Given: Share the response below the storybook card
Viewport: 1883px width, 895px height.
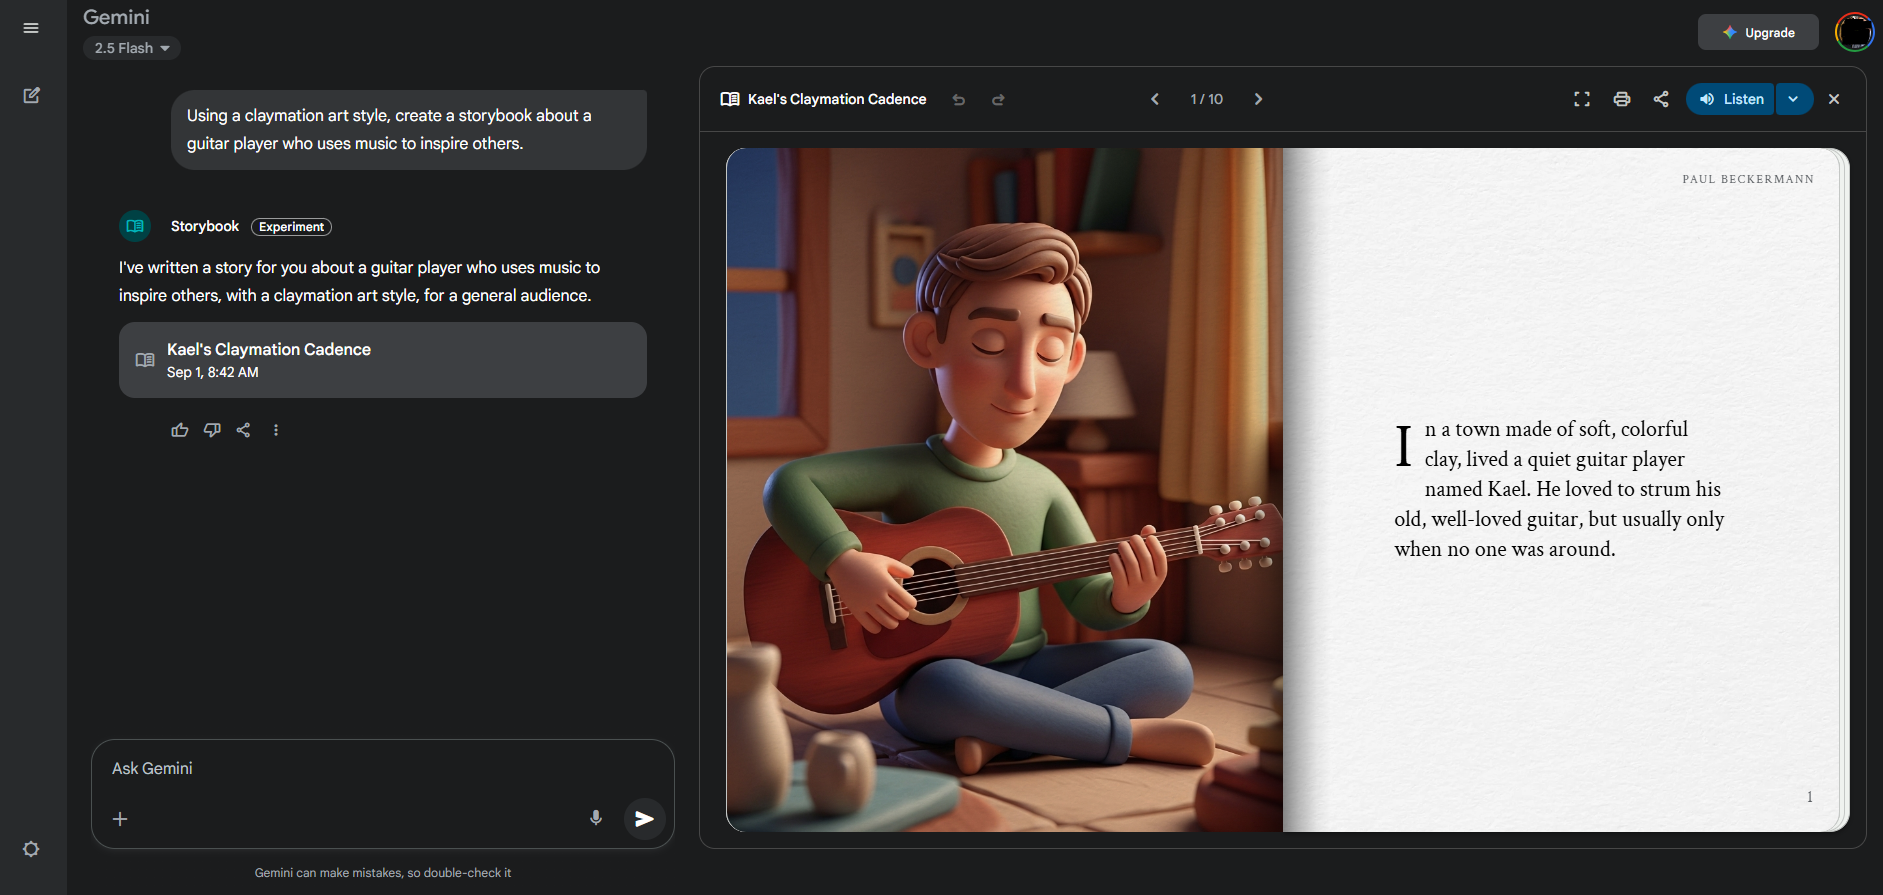Looking at the screenshot, I should (243, 430).
